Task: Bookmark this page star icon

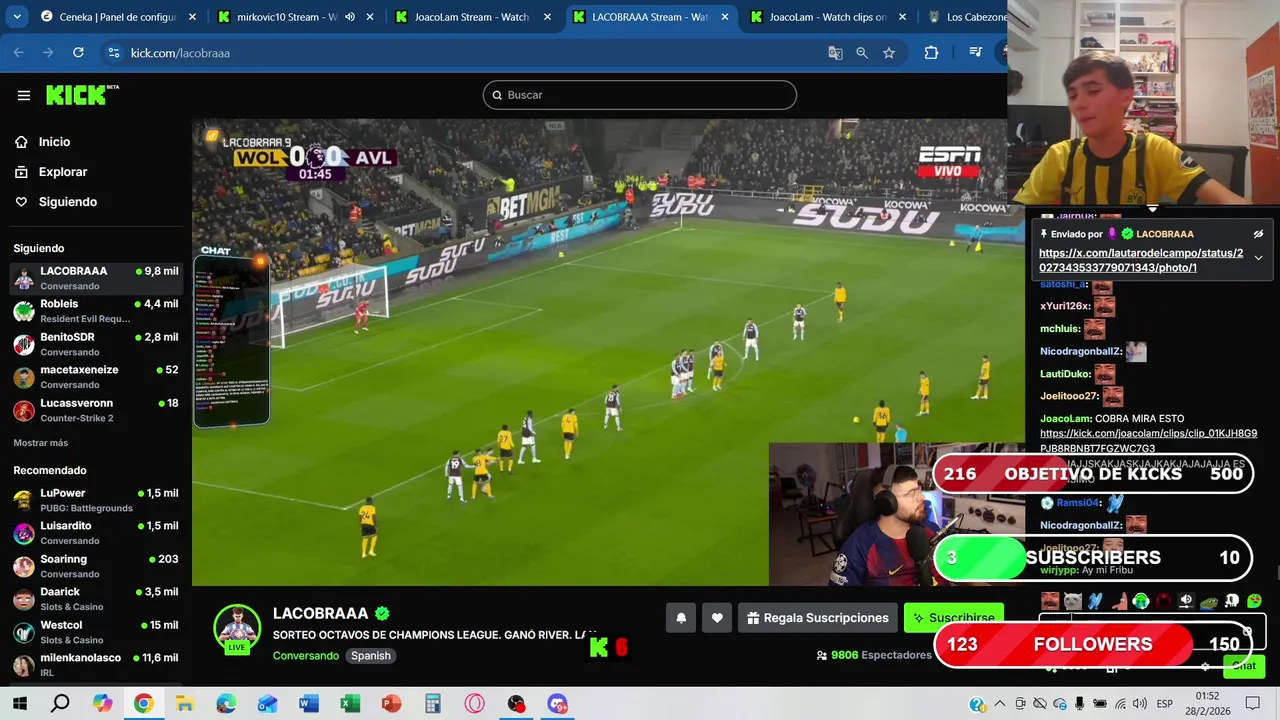Action: (x=889, y=53)
